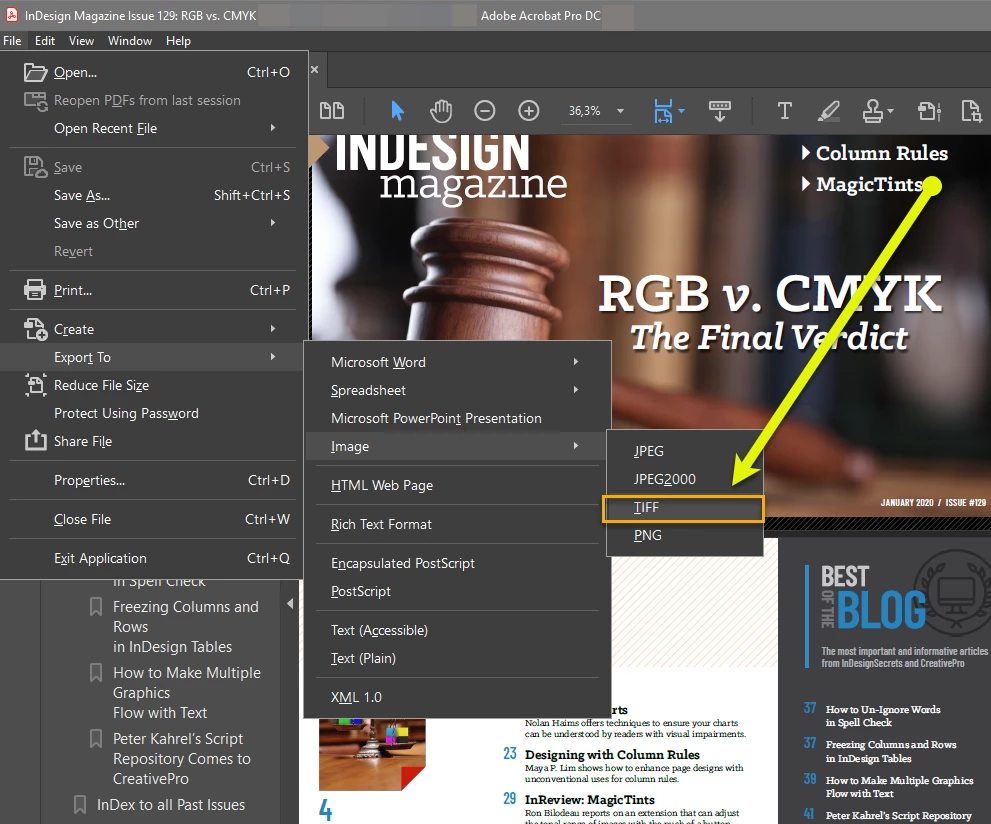Select Encapsulated PostScript export
This screenshot has height=824, width=991.
[458, 563]
